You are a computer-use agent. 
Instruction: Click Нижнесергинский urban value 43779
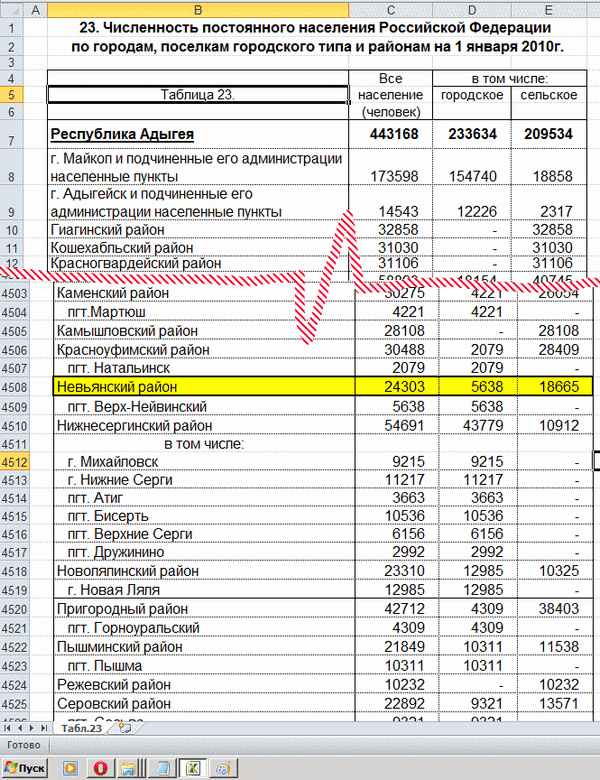(478, 426)
